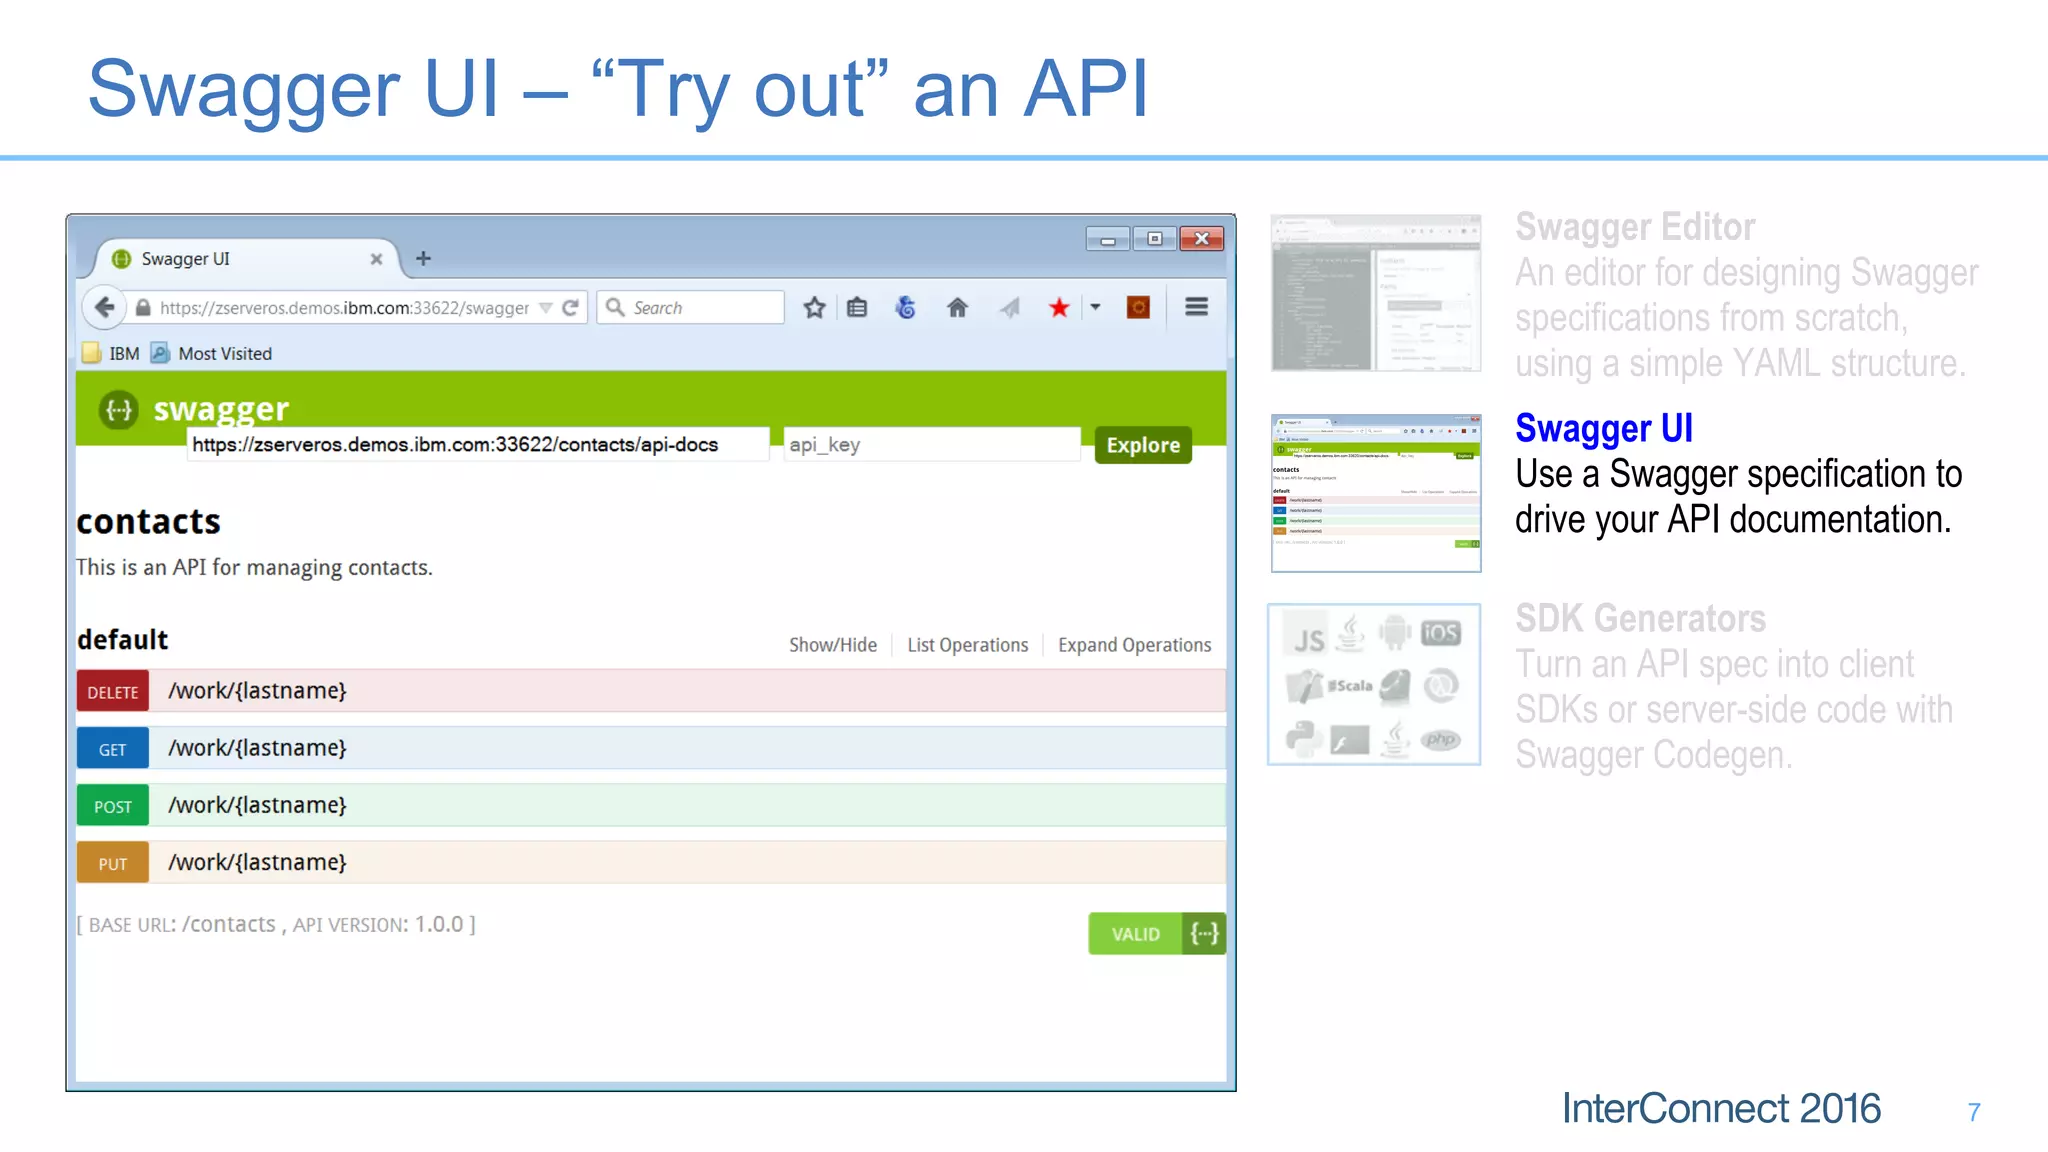Click the blue GET method badge
The image size is (2048, 1152).
coord(113,749)
